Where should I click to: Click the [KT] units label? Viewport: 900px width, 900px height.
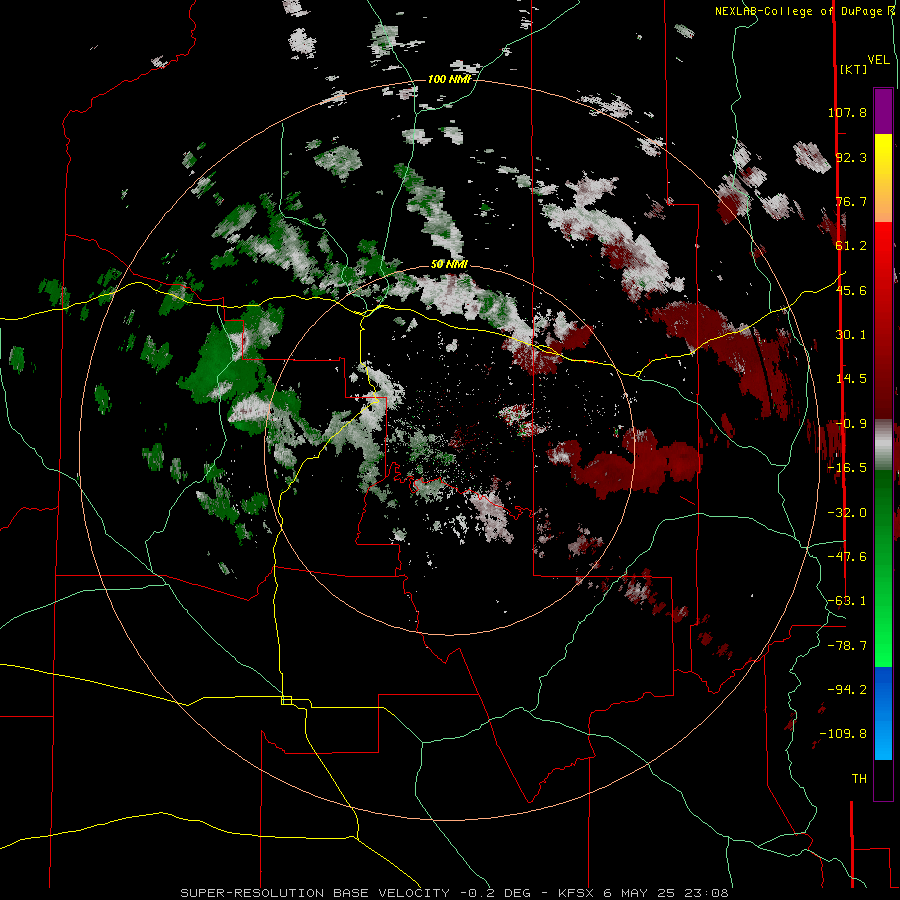click(x=853, y=69)
